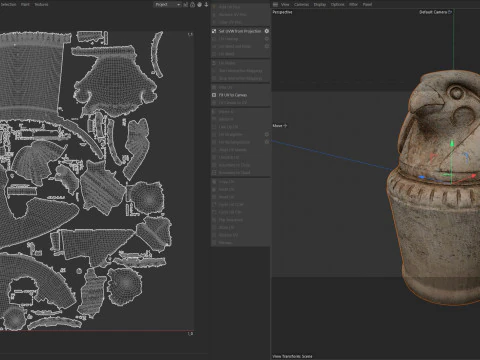Click the lock icon beside Project dropdown
Image resolution: width=480 pixels, height=360 pixels.
pyautogui.click(x=192, y=5)
